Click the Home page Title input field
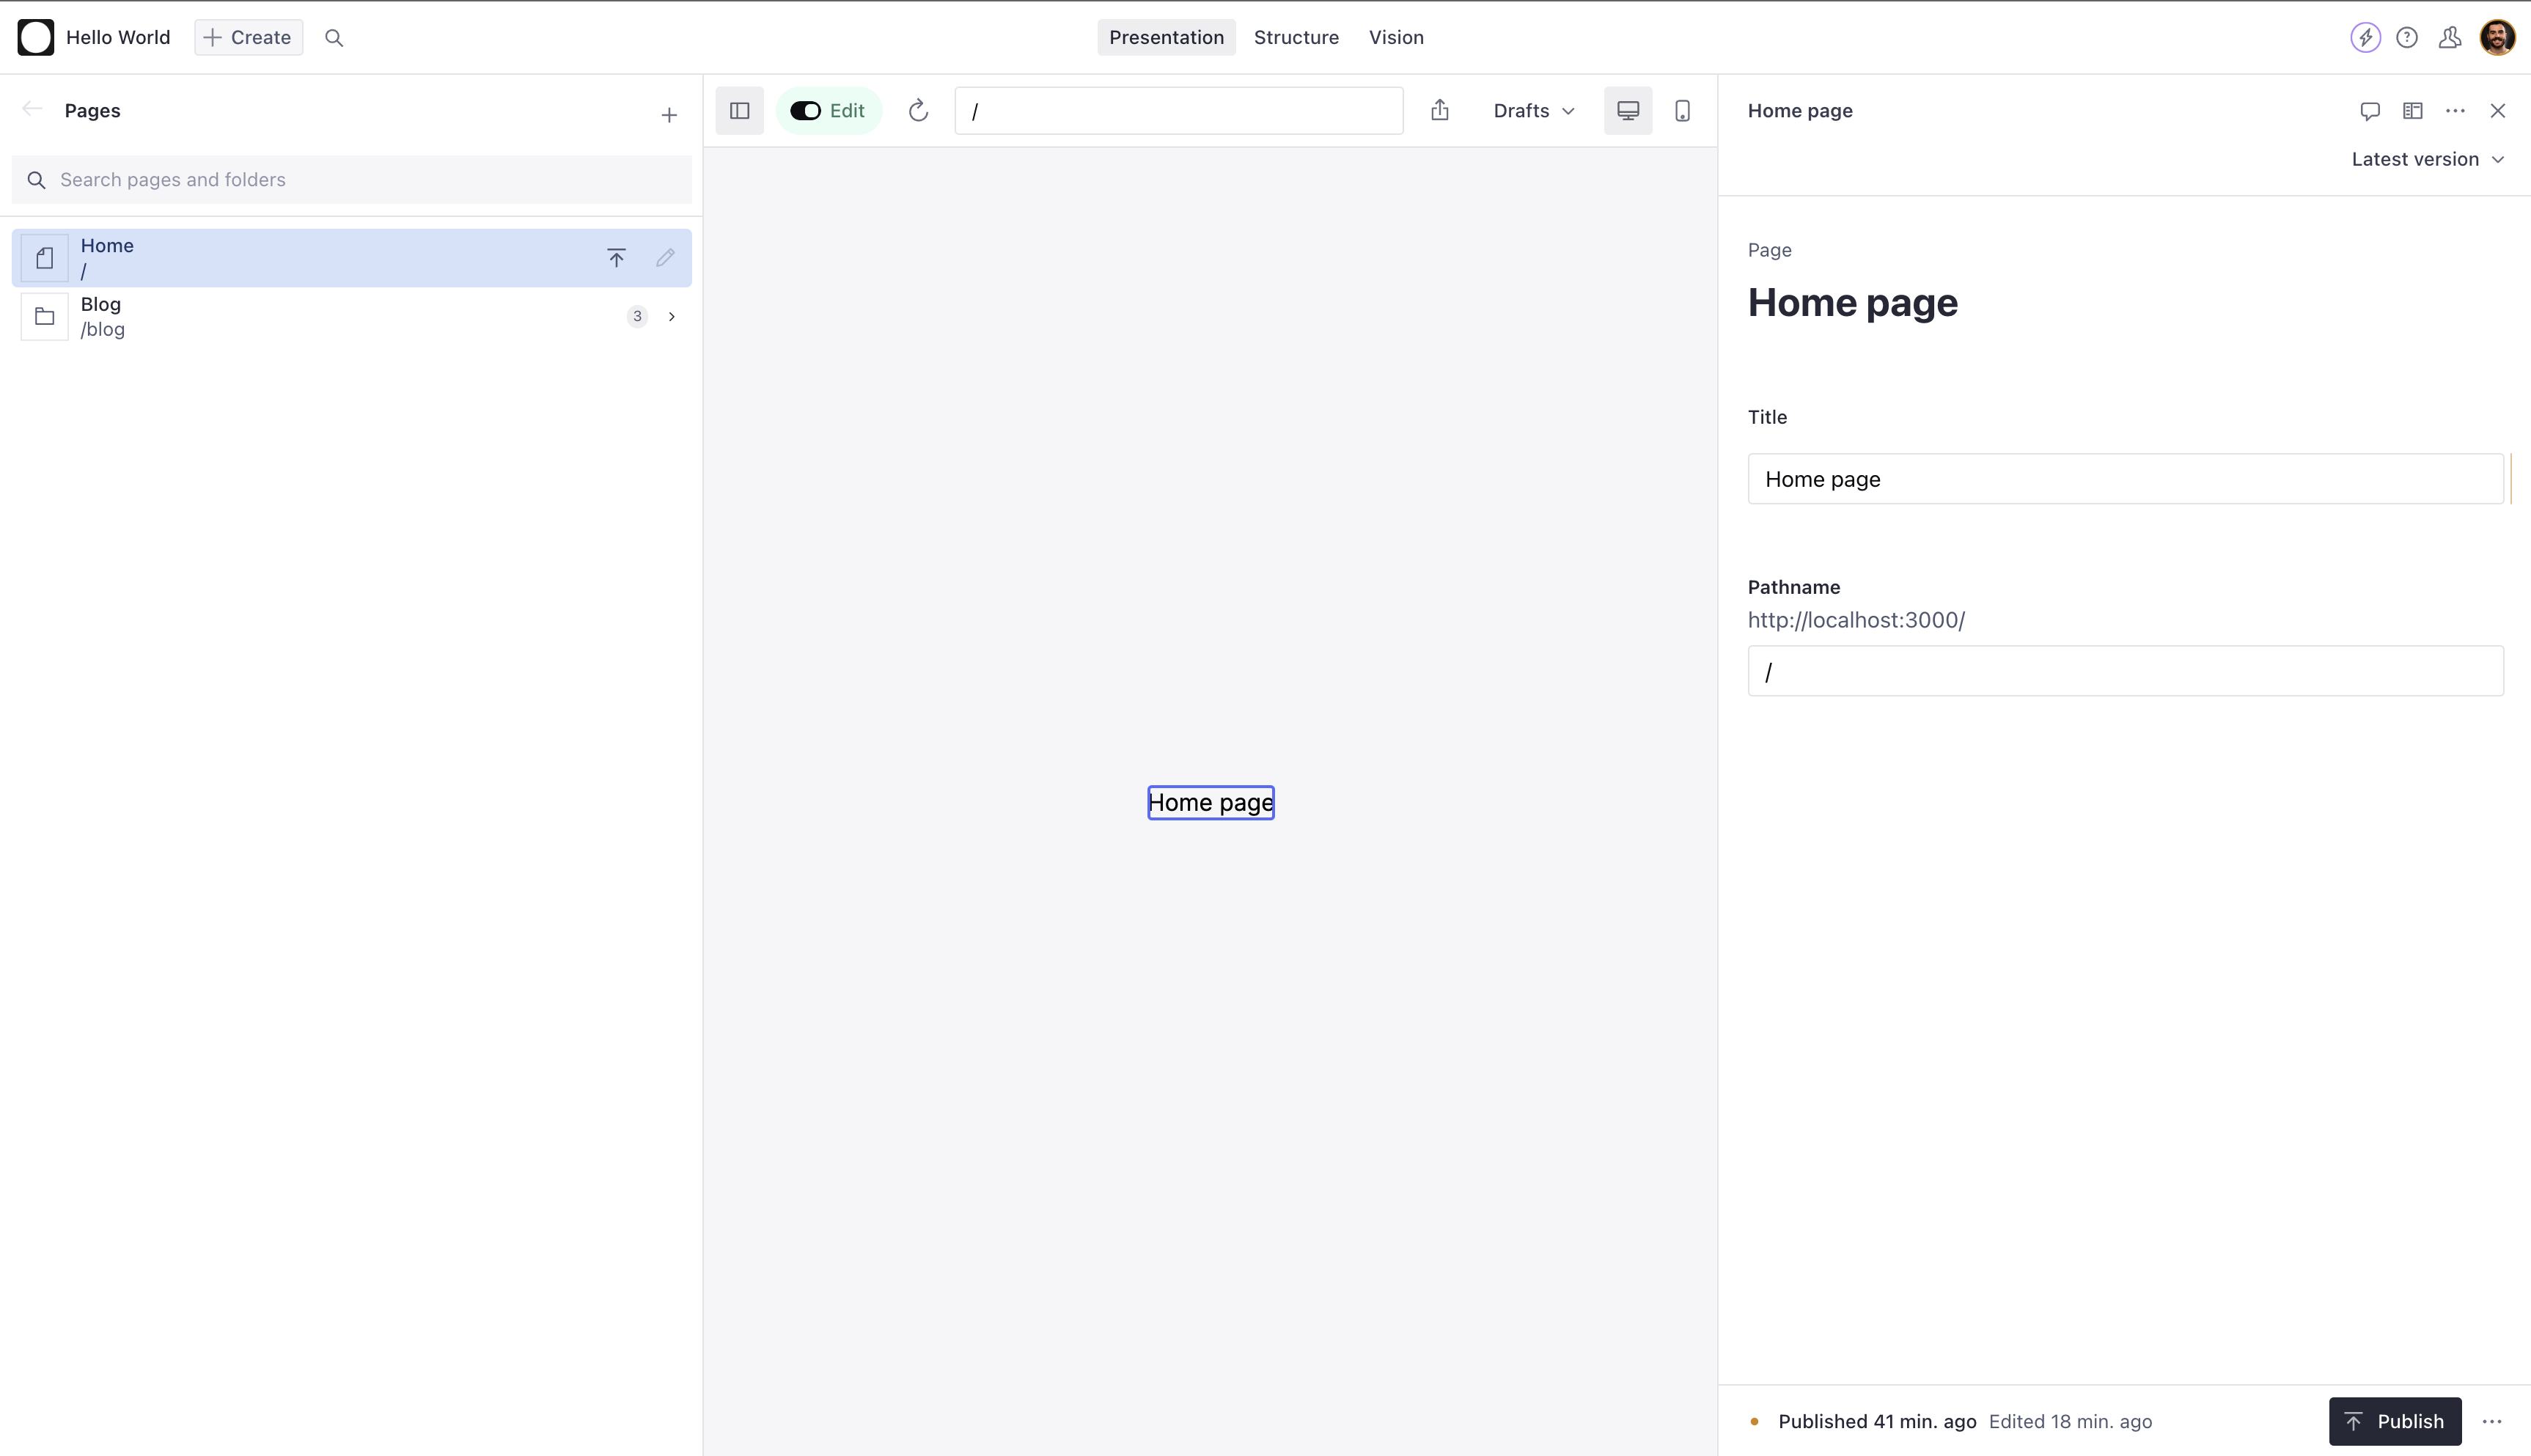Image resolution: width=2531 pixels, height=1456 pixels. 2124,479
